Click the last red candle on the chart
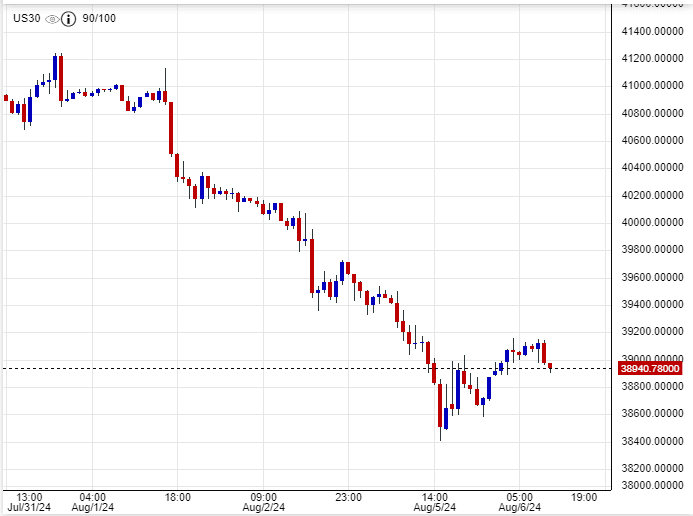The width and height of the screenshot is (693, 516). tap(549, 366)
